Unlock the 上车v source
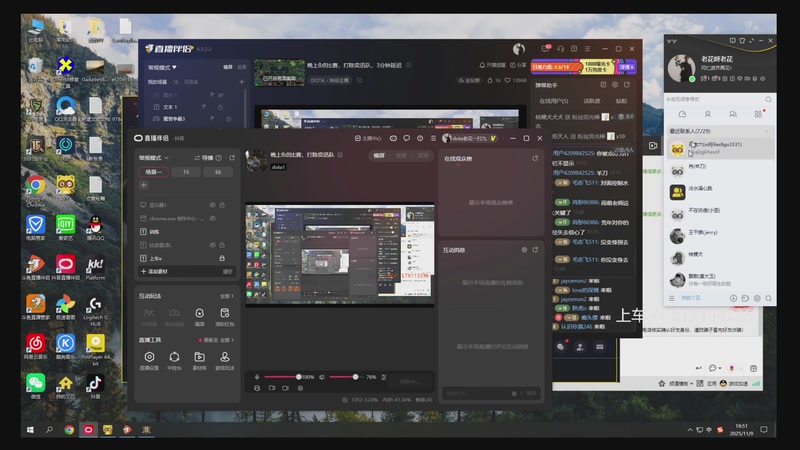 (x=222, y=258)
